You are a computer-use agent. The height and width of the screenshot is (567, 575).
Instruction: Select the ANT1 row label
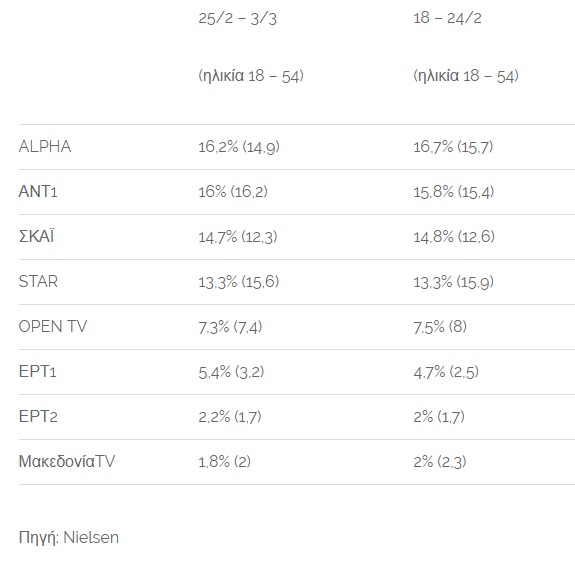38,191
